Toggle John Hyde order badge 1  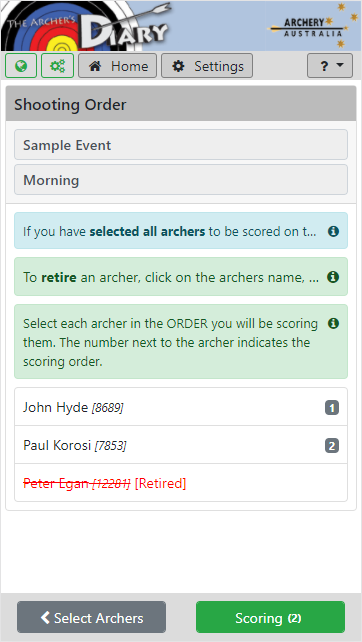click(332, 408)
